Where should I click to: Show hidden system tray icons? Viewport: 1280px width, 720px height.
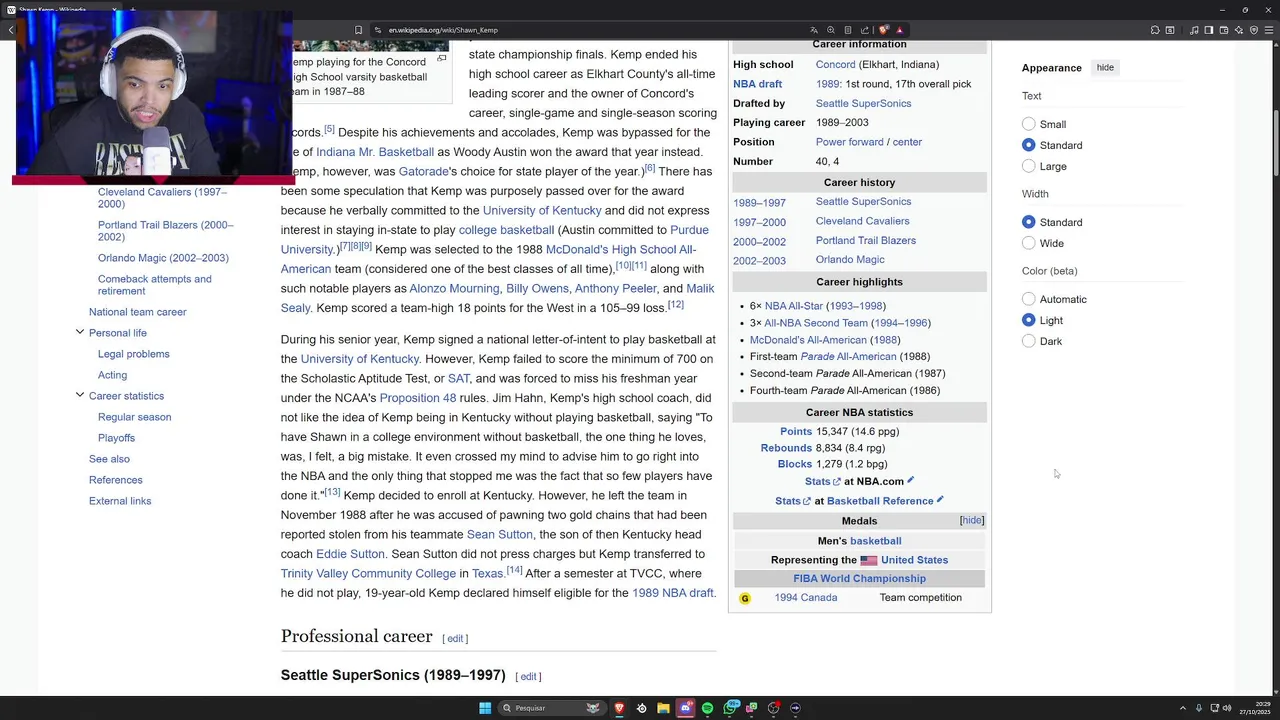click(1183, 708)
